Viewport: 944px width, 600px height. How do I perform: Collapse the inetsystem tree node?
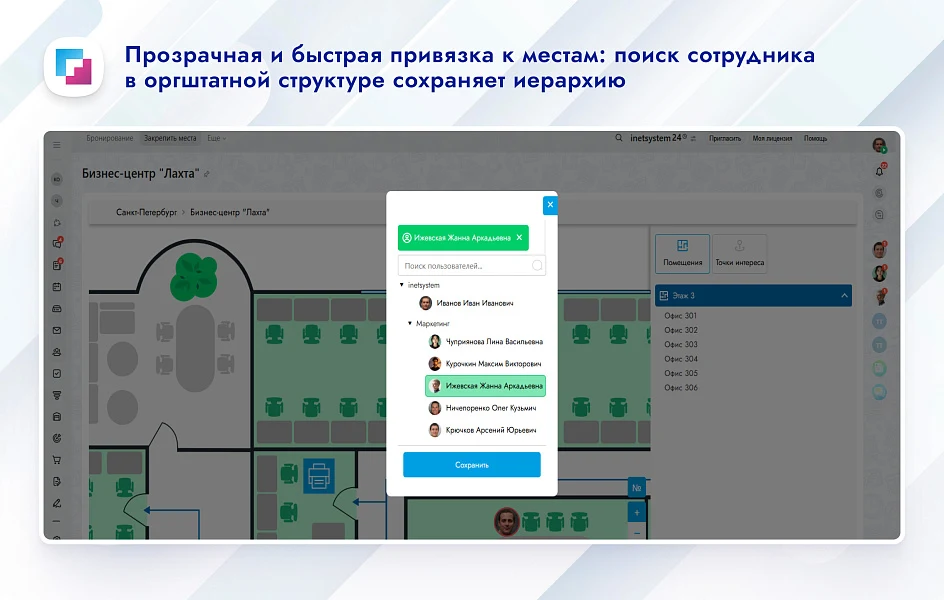tap(402, 285)
